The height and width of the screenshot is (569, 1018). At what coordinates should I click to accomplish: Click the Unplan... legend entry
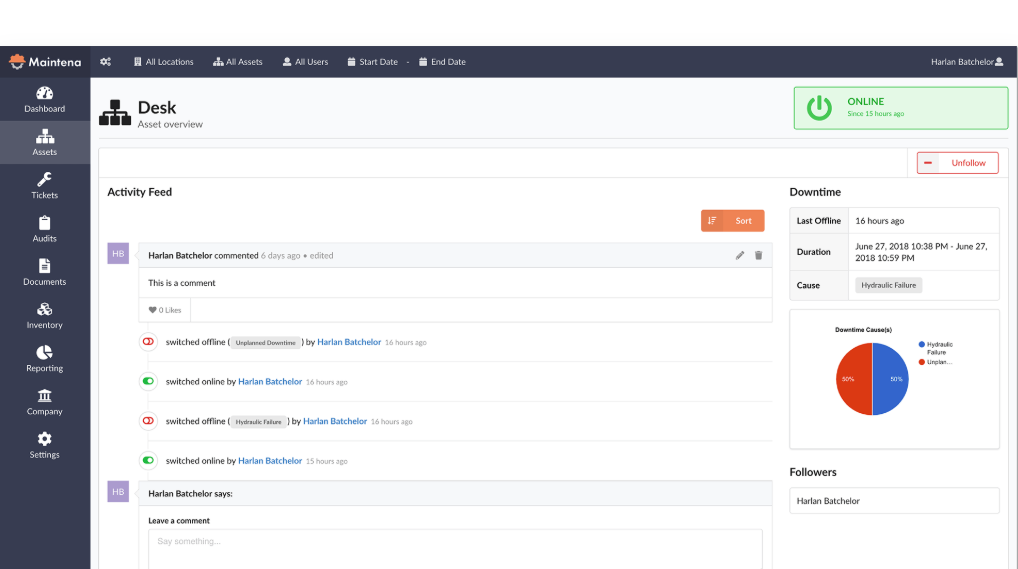pos(935,362)
